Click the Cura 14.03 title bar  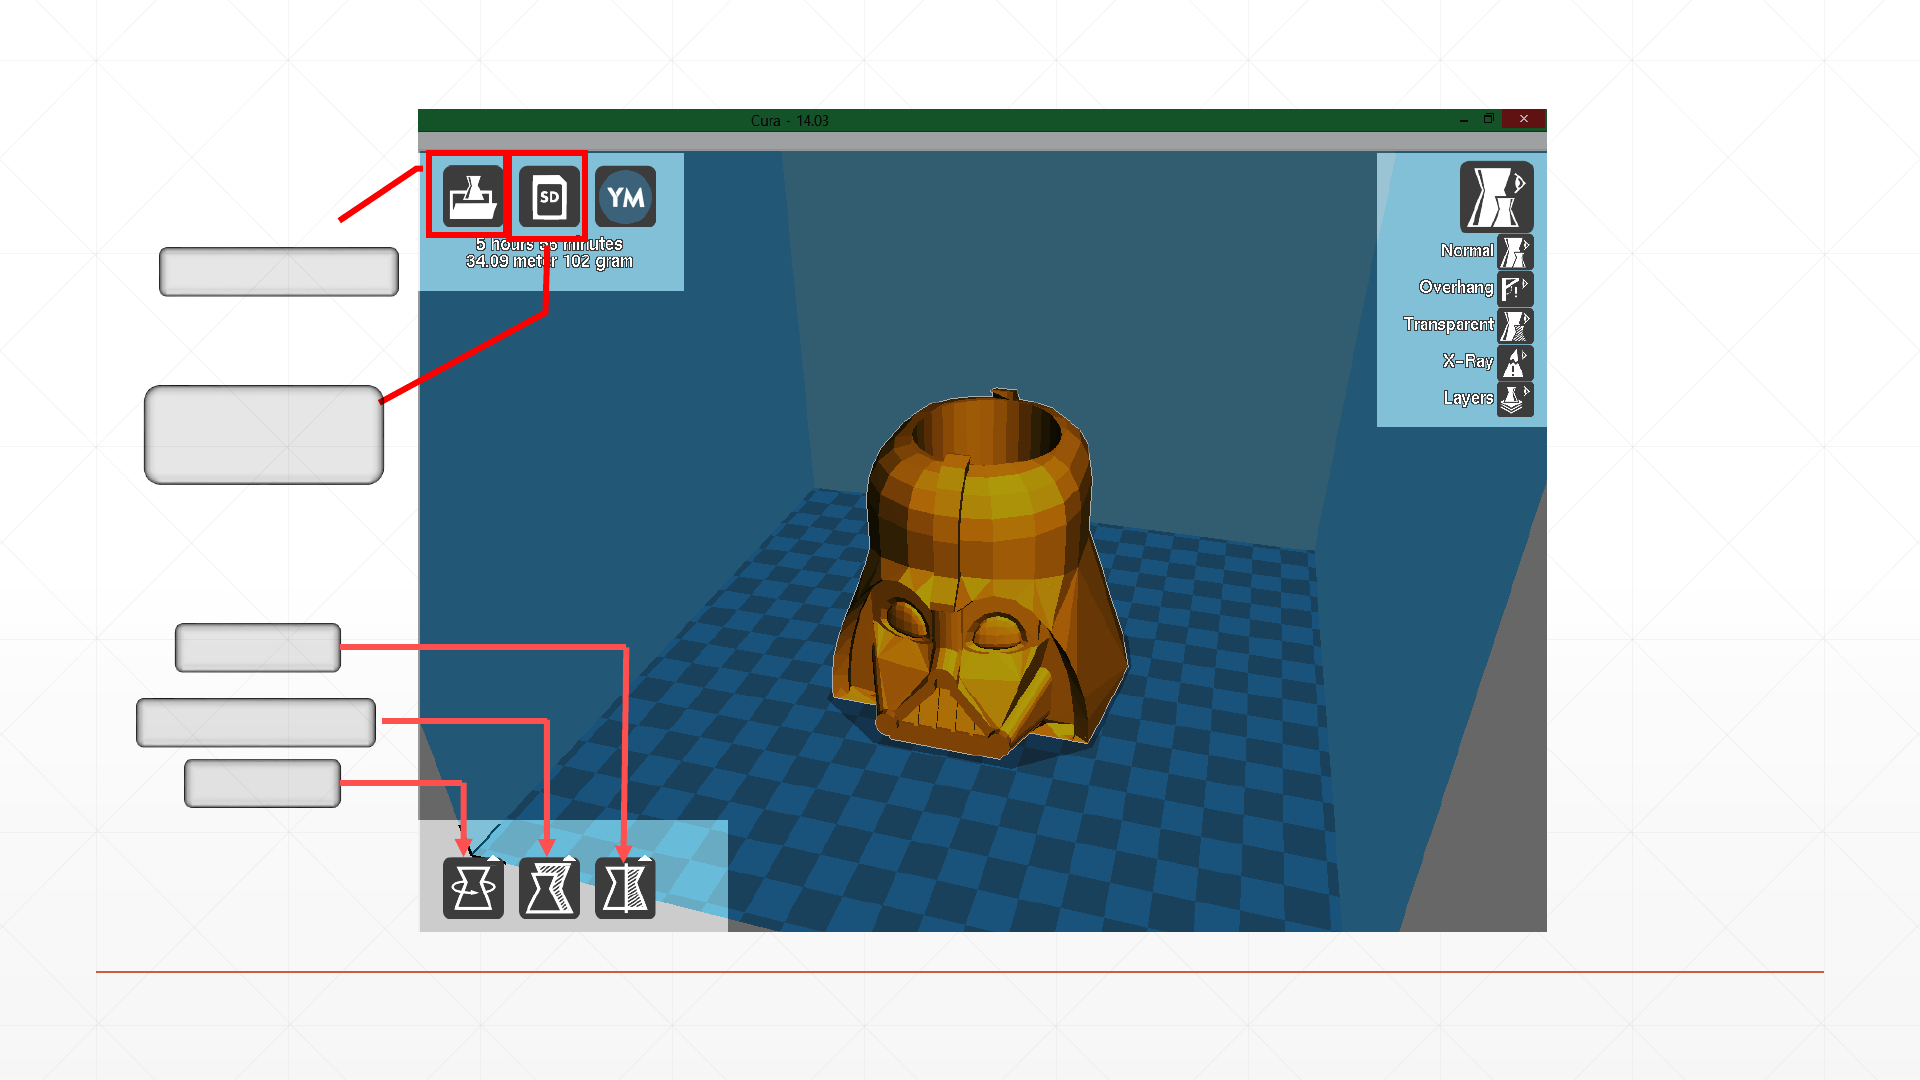[x=790, y=120]
